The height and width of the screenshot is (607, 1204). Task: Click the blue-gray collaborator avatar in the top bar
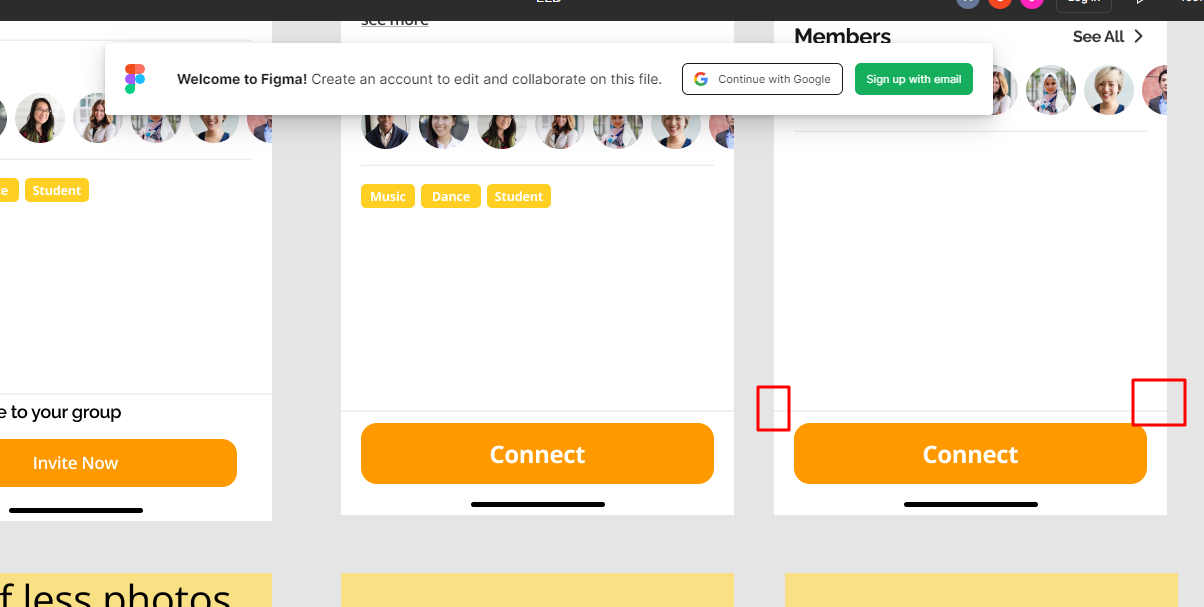click(967, 4)
